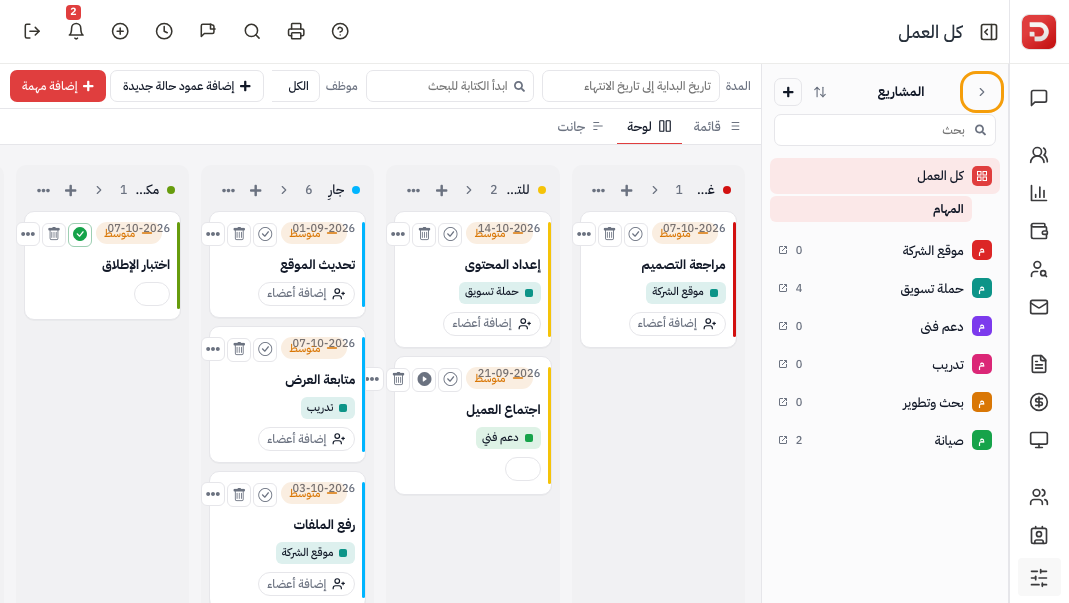This screenshot has height=603, width=1069.
Task: Open the الكل employee dropdown
Action: point(295,86)
